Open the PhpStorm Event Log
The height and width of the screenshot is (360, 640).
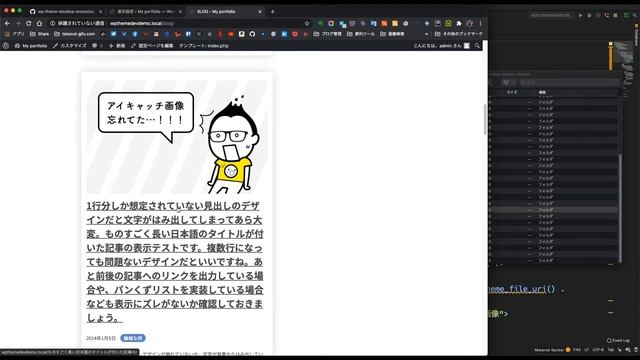(x=618, y=340)
